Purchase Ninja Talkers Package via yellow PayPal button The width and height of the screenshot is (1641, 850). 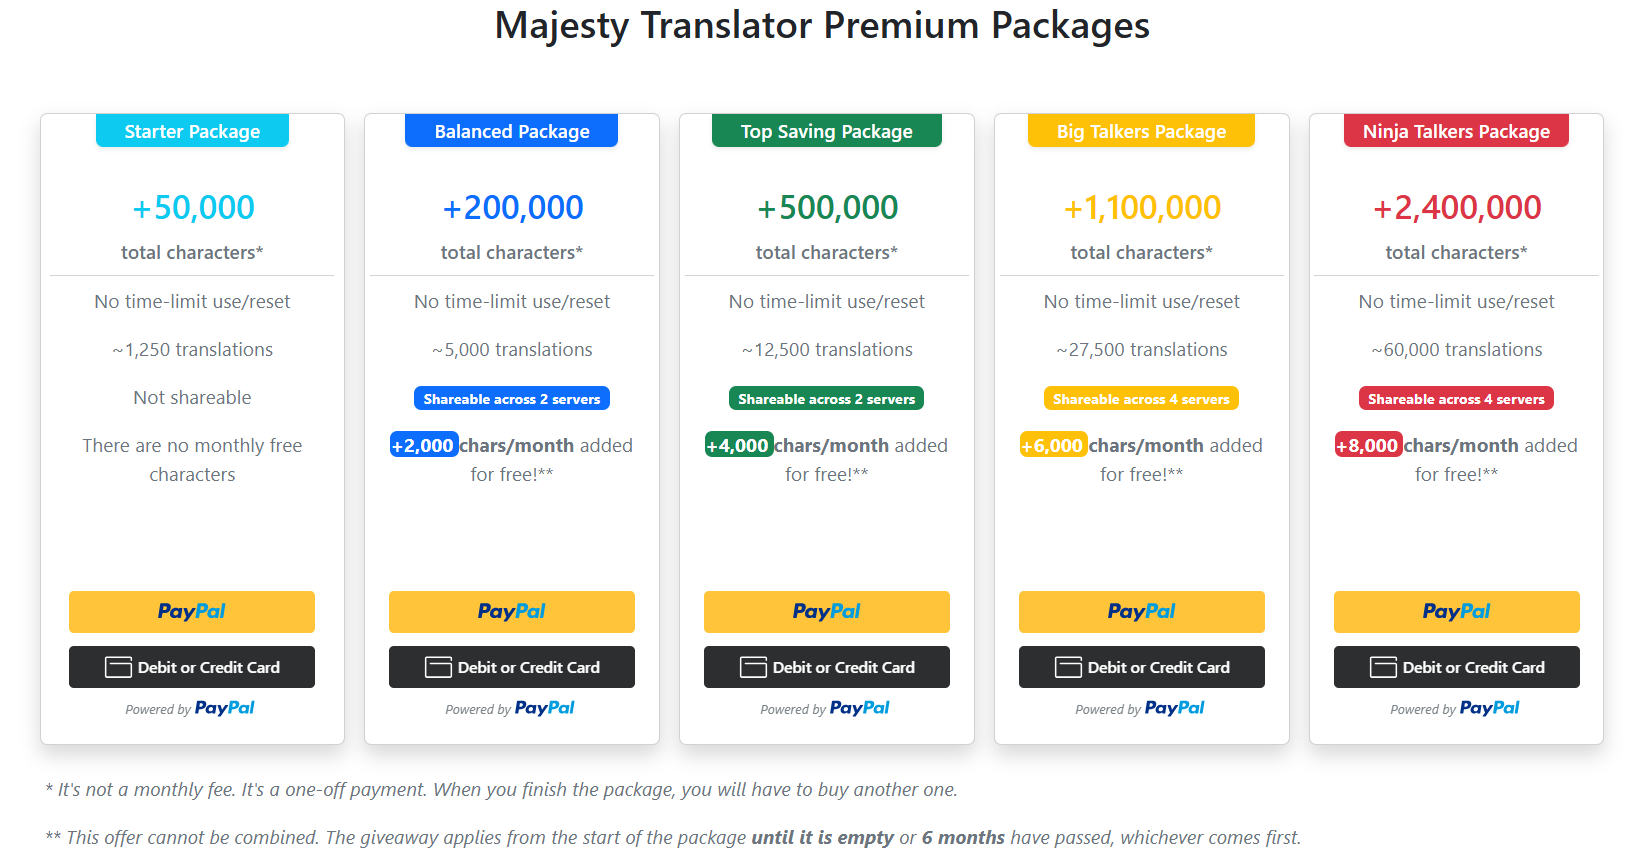click(1457, 612)
